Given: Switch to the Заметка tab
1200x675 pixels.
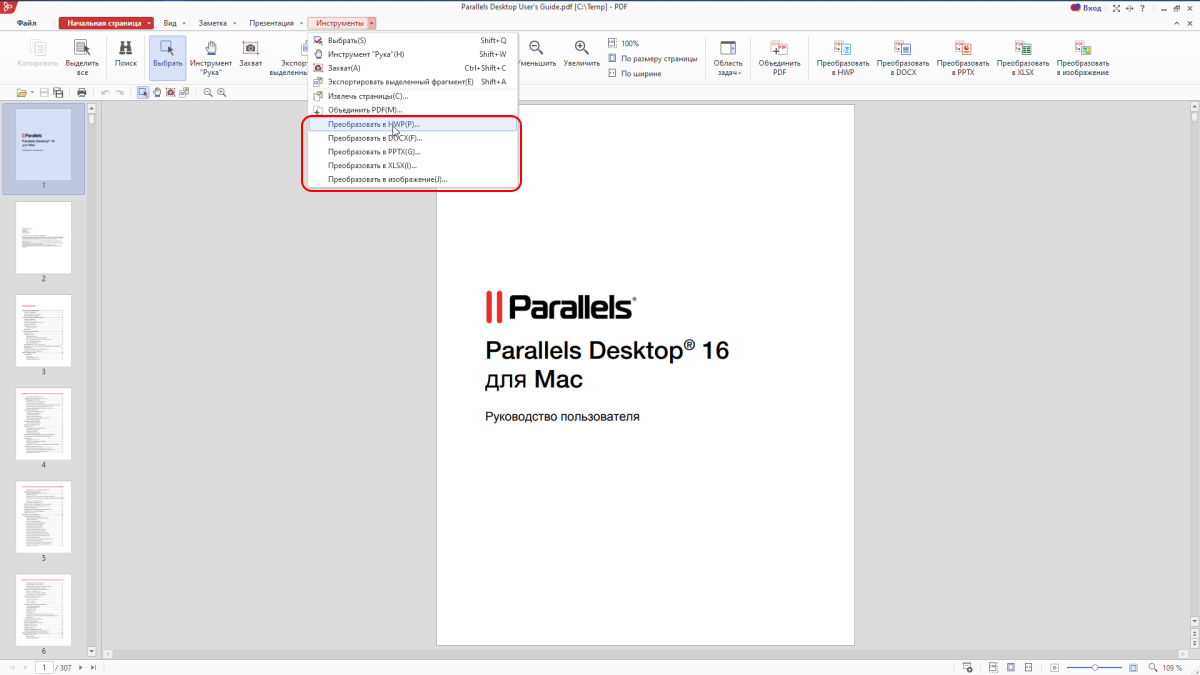Looking at the screenshot, I should pos(212,22).
